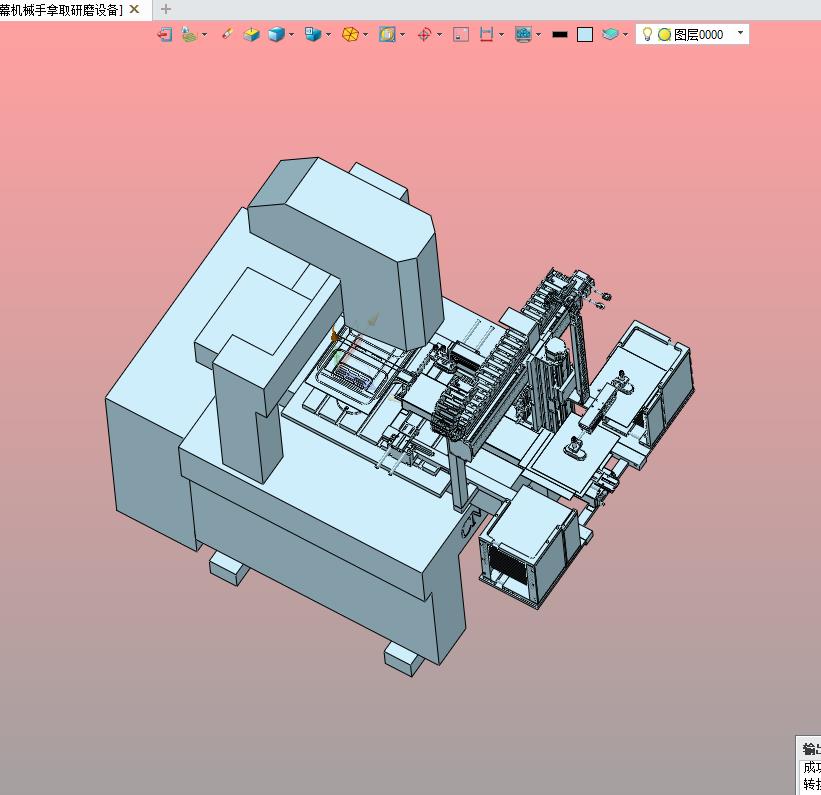Click the small square window zoom icon

pyautogui.click(x=461, y=35)
